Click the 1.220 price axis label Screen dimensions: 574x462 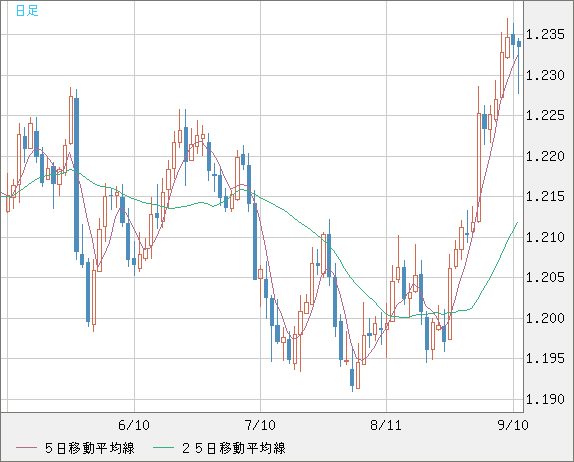pyautogui.click(x=545, y=156)
